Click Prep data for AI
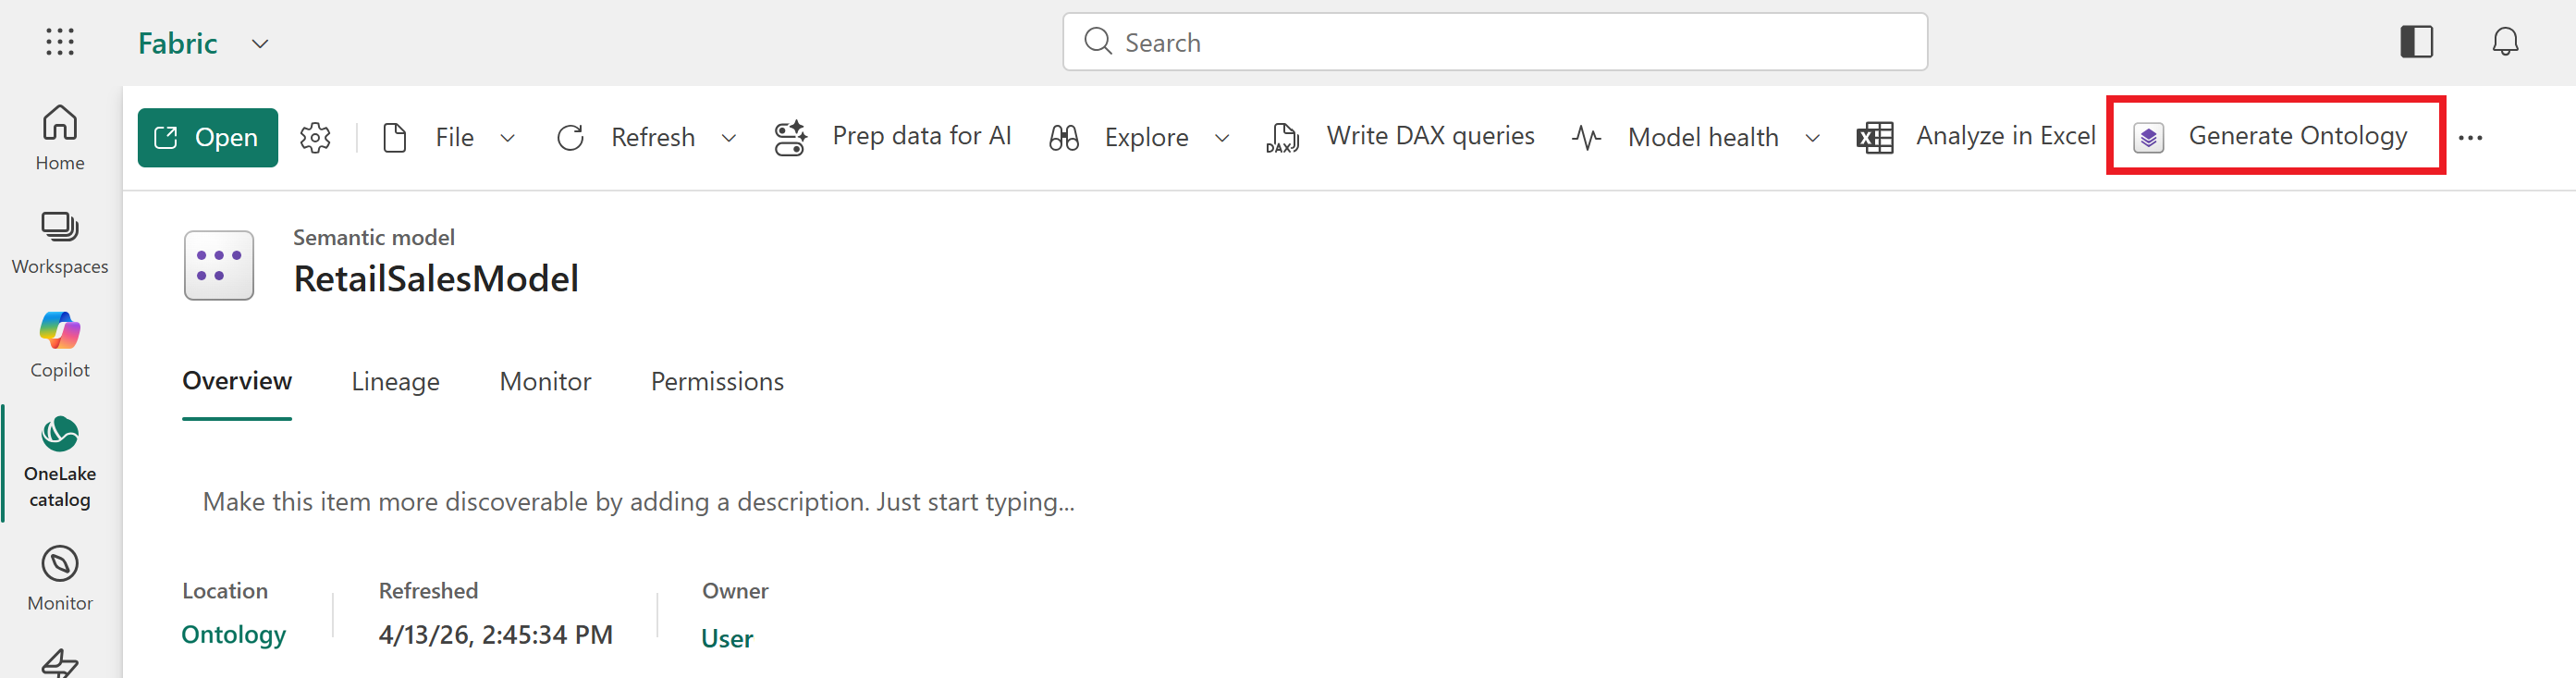Viewport: 2576px width, 678px height. (x=892, y=137)
